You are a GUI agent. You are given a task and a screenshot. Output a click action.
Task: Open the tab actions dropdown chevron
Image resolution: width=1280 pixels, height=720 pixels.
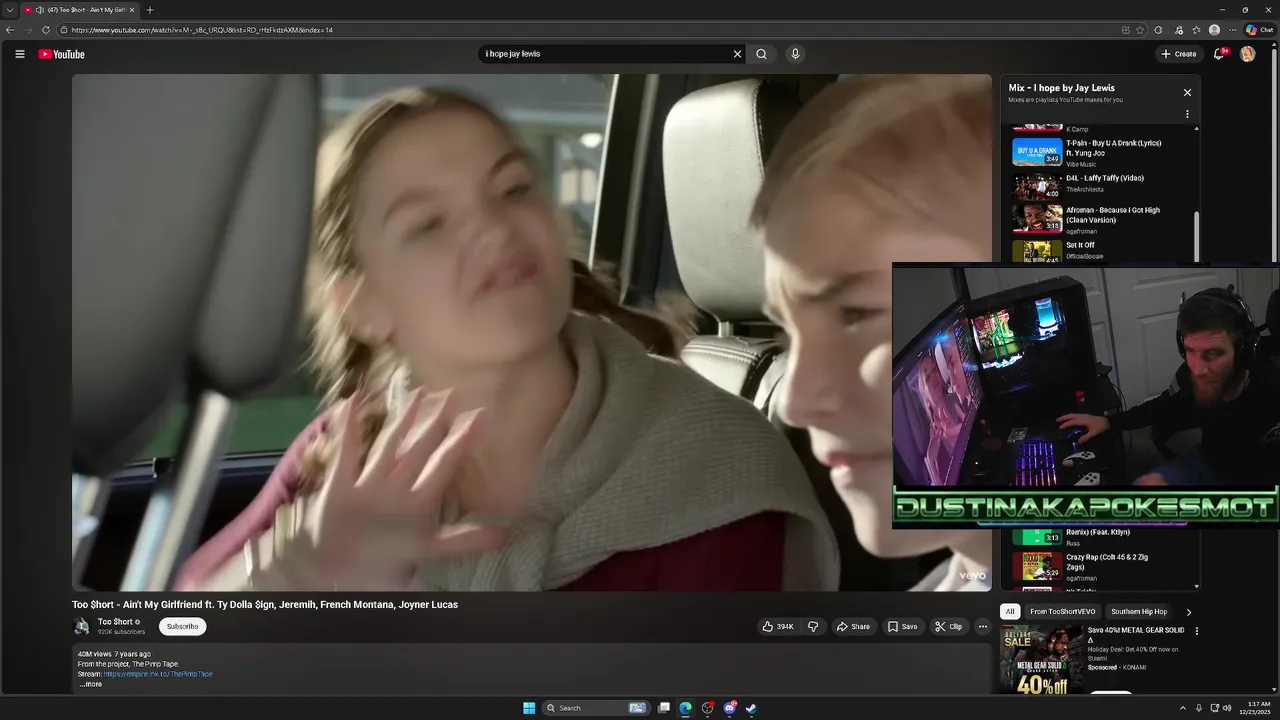(10, 10)
